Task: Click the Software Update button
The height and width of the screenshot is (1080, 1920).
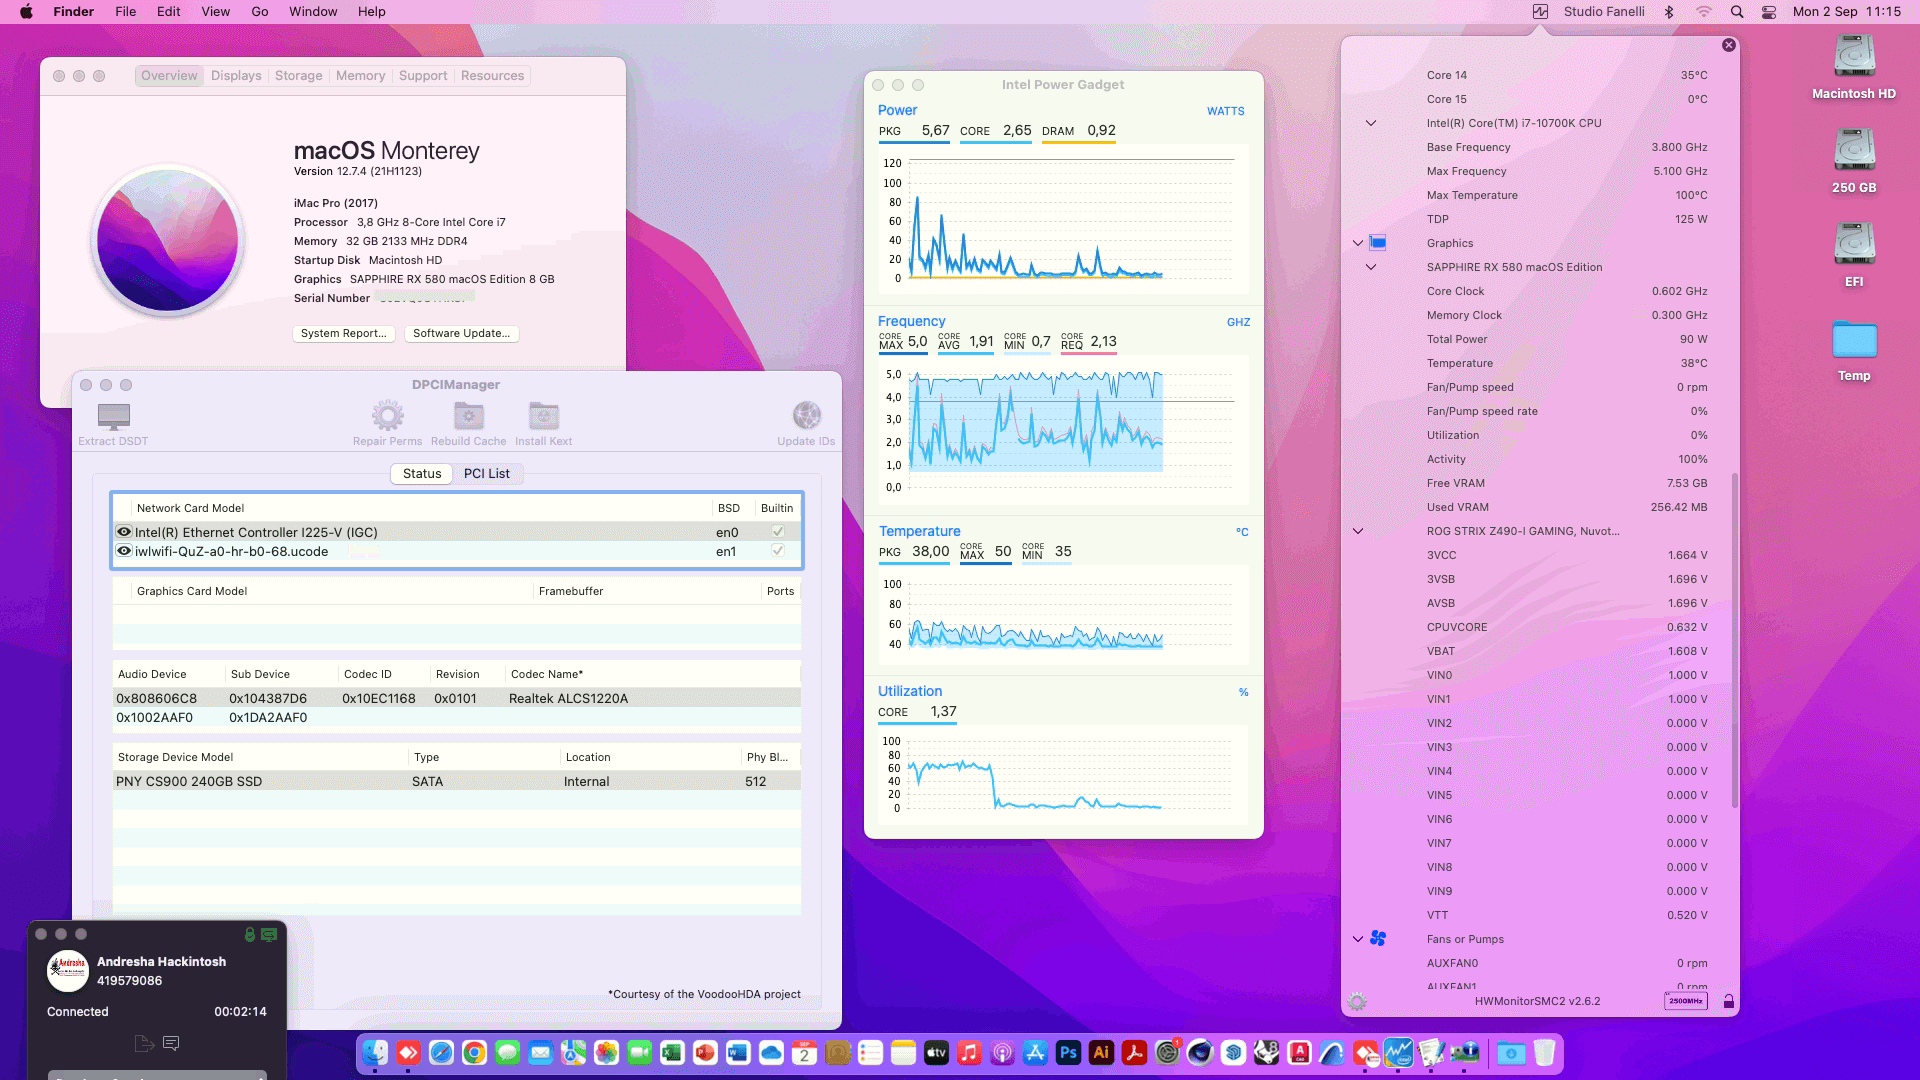Action: (x=461, y=333)
